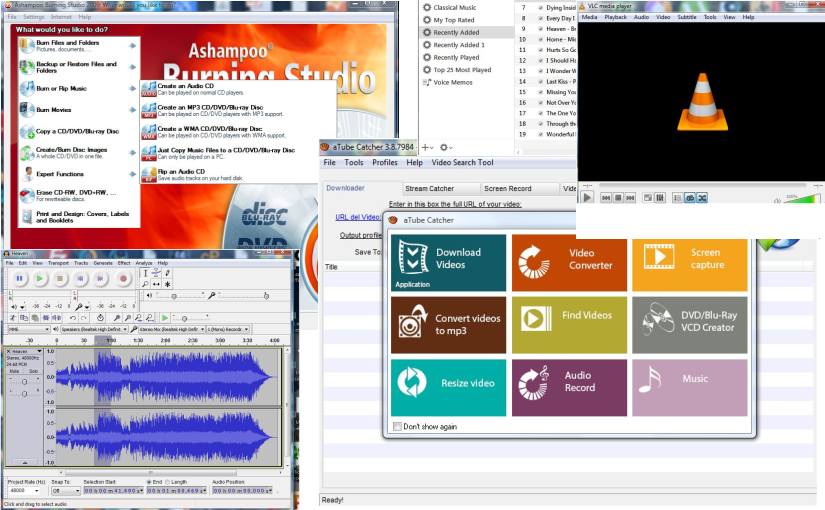This screenshot has width=825, height=510.
Task: Select the Length radio button in Audacity
Action: [168, 482]
